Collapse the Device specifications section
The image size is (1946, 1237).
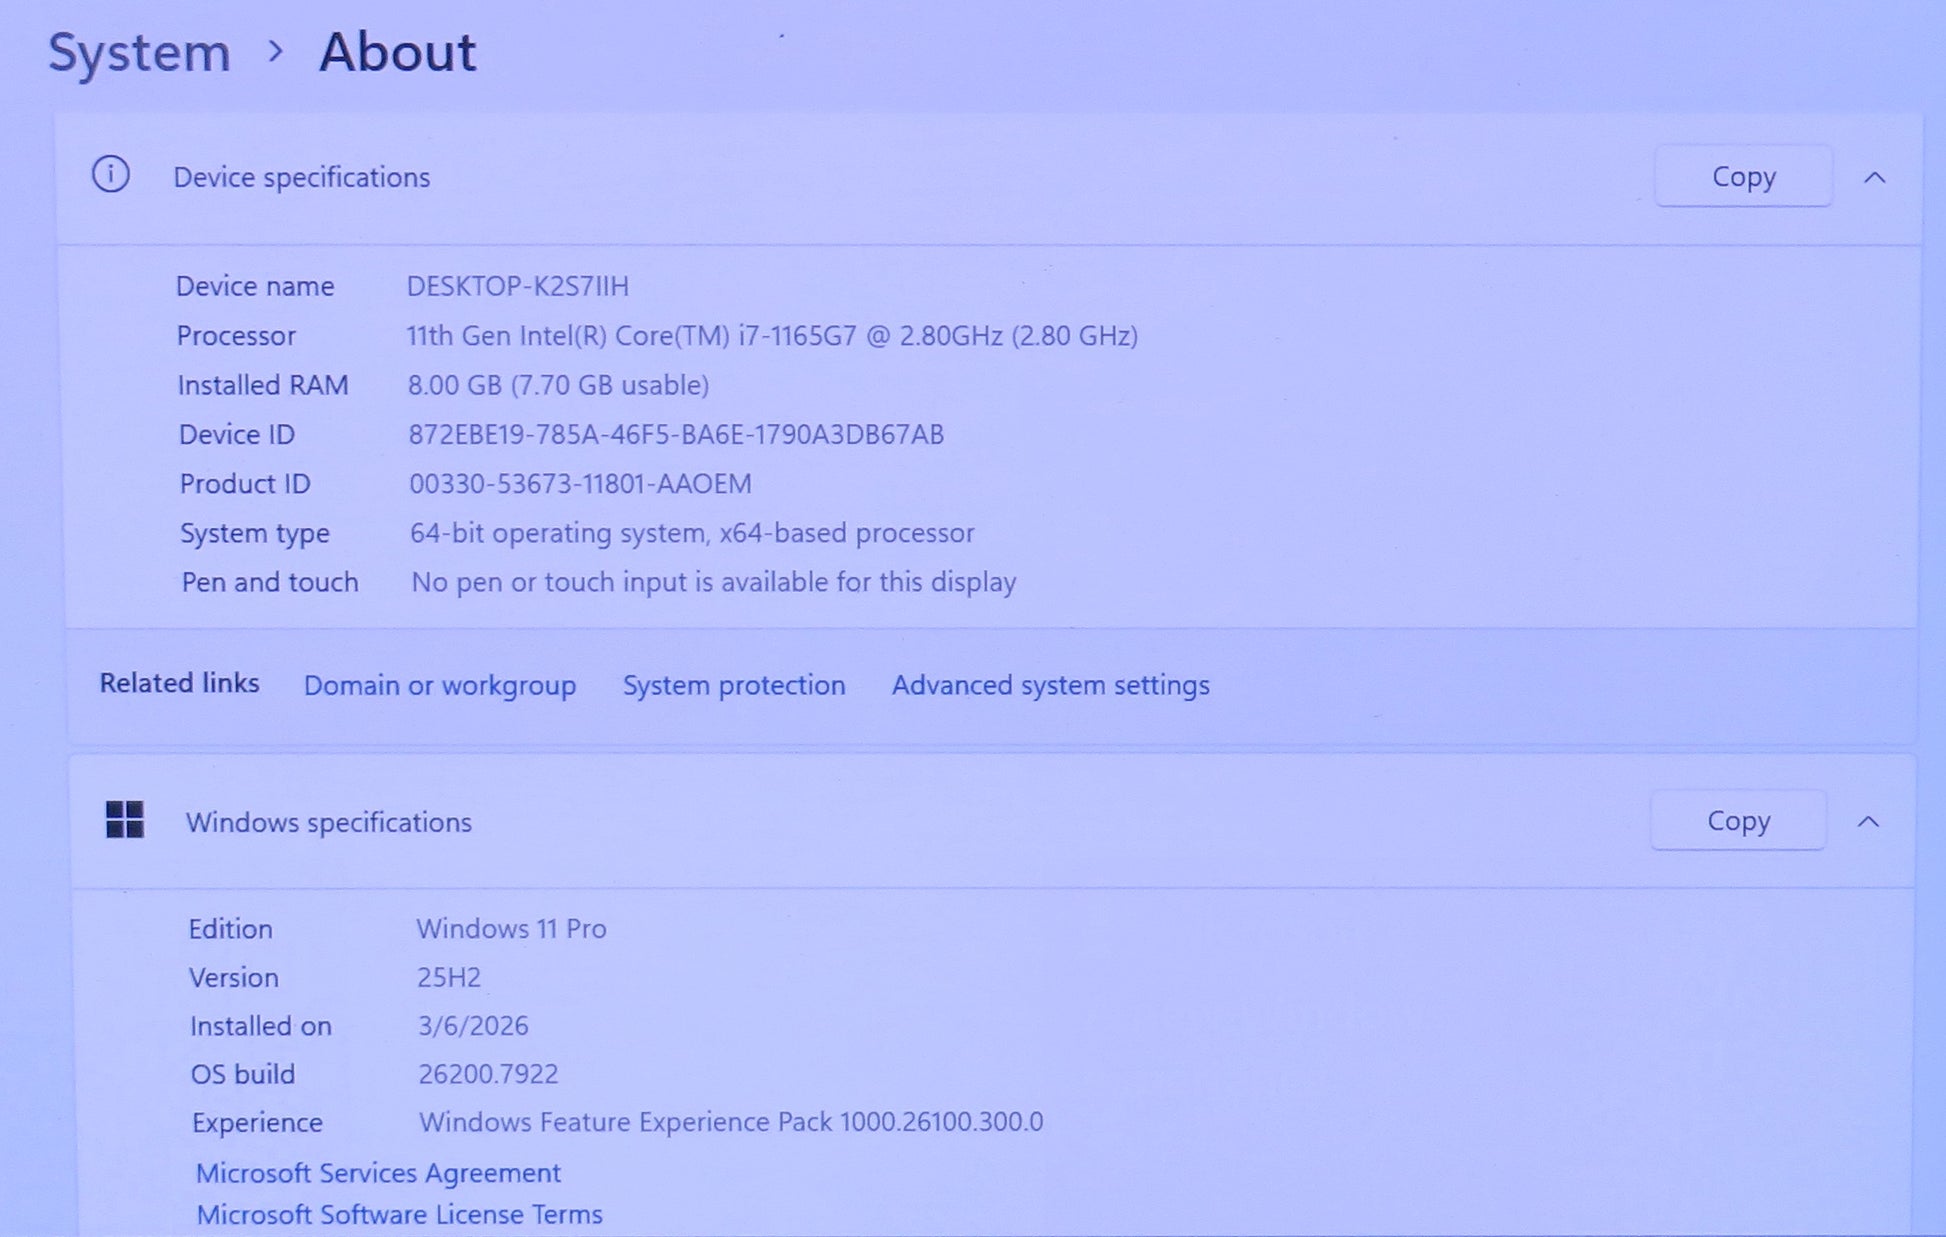click(1874, 178)
